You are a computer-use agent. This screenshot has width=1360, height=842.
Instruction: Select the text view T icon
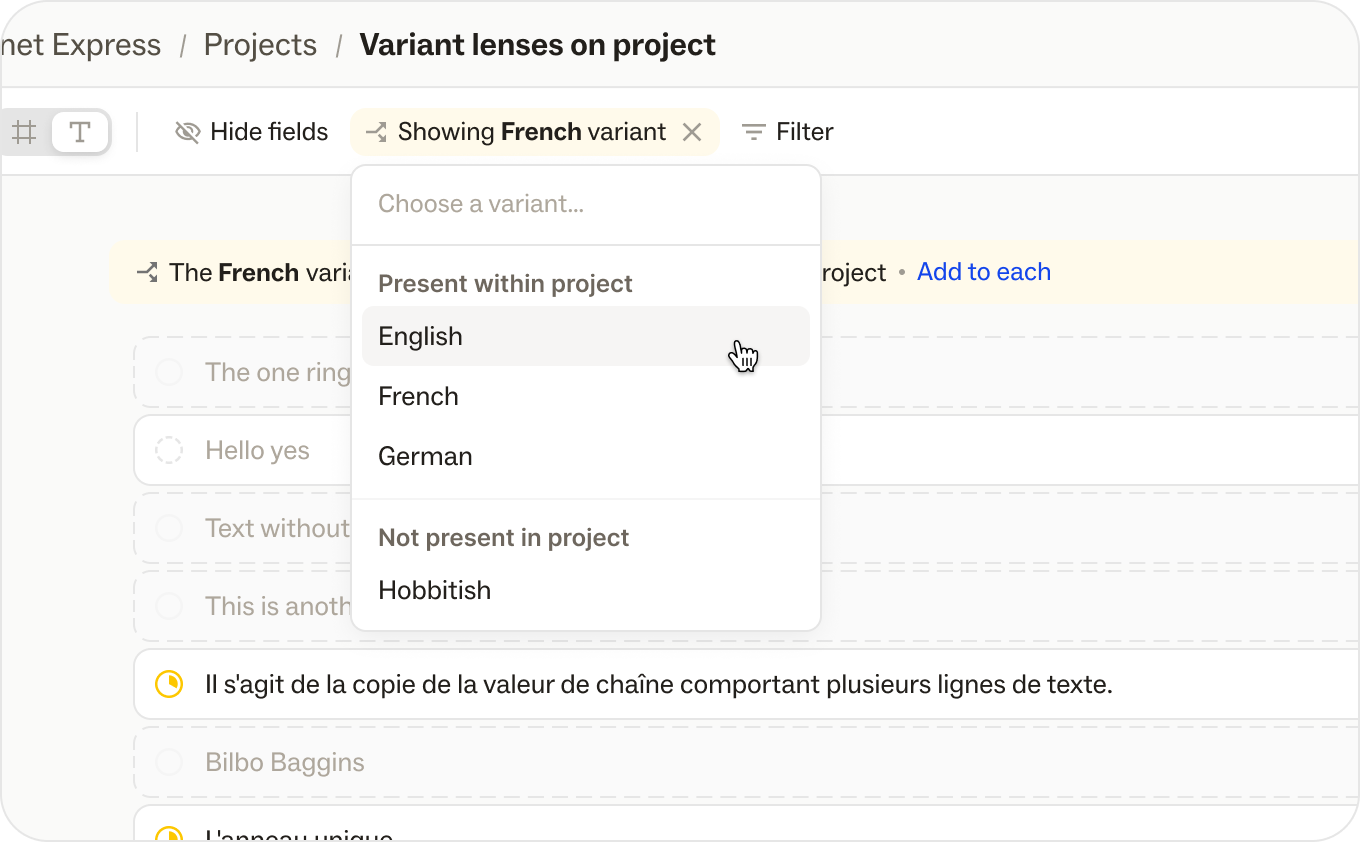coord(80,132)
